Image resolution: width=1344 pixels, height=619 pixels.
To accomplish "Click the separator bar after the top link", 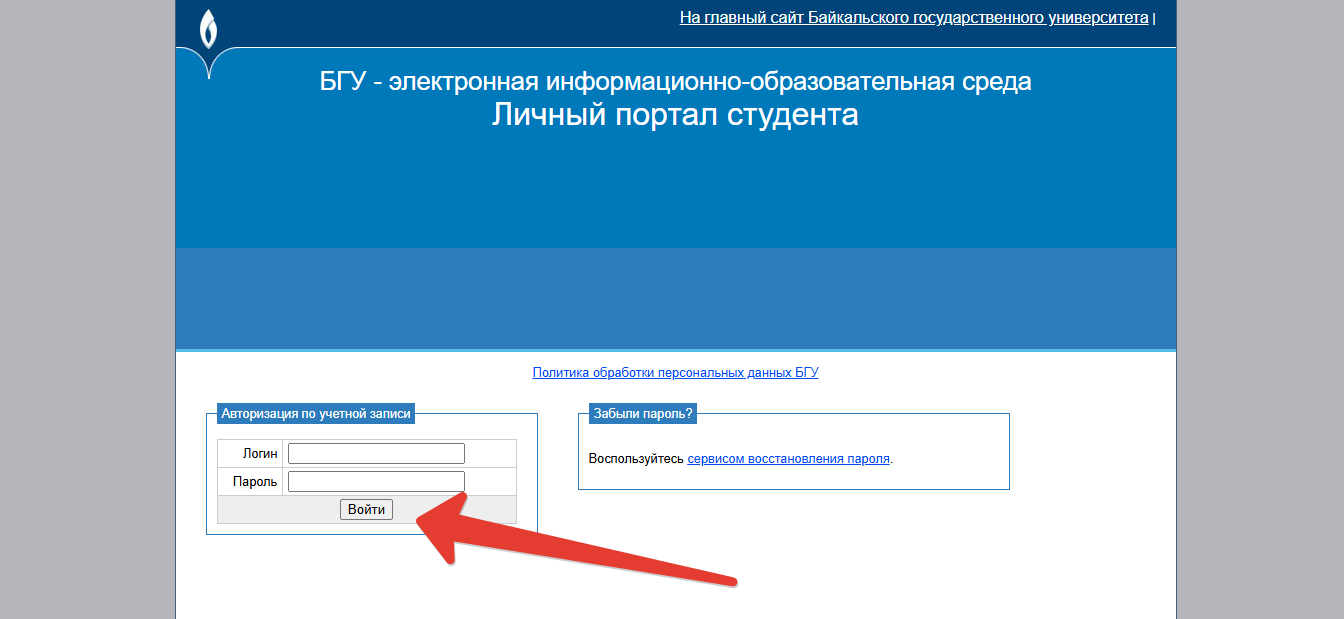I will [1154, 18].
